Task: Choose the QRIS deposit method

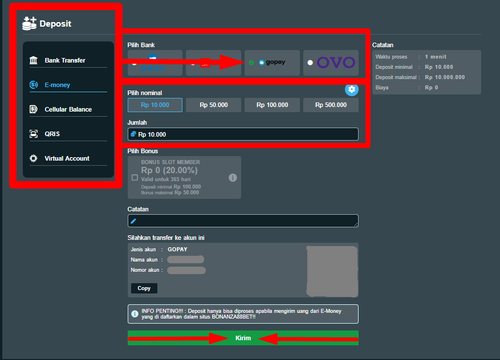Action: click(x=68, y=134)
